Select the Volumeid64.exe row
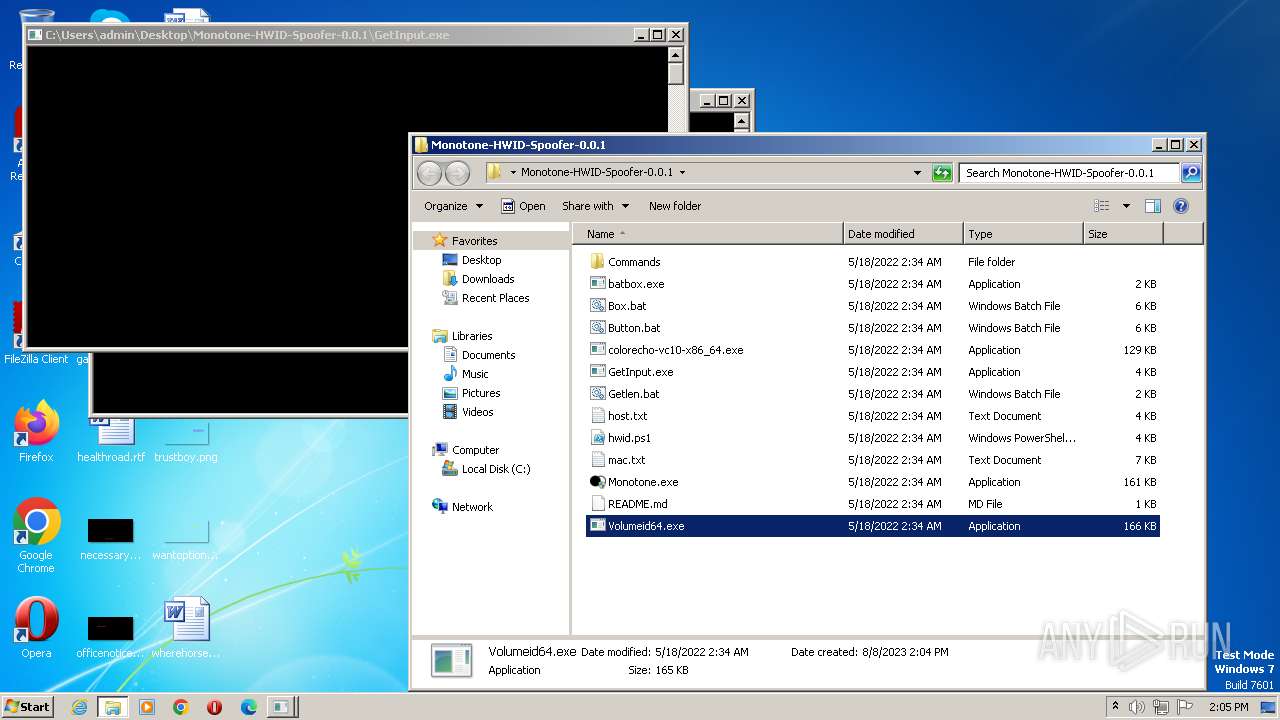Screen dimensions: 1280x720 (872, 526)
